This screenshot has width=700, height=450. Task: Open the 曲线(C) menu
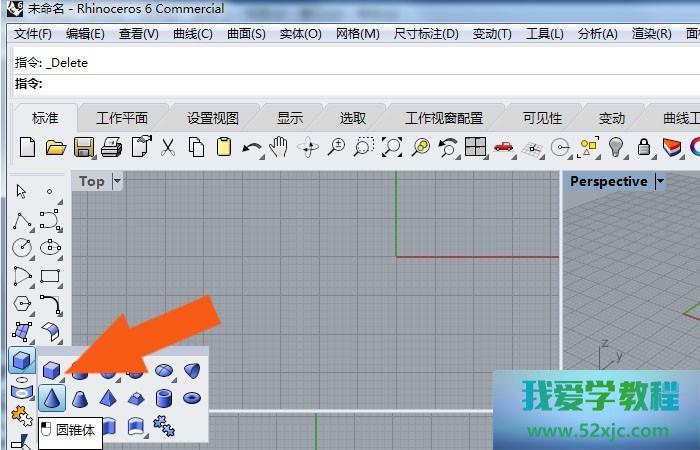tap(193, 33)
